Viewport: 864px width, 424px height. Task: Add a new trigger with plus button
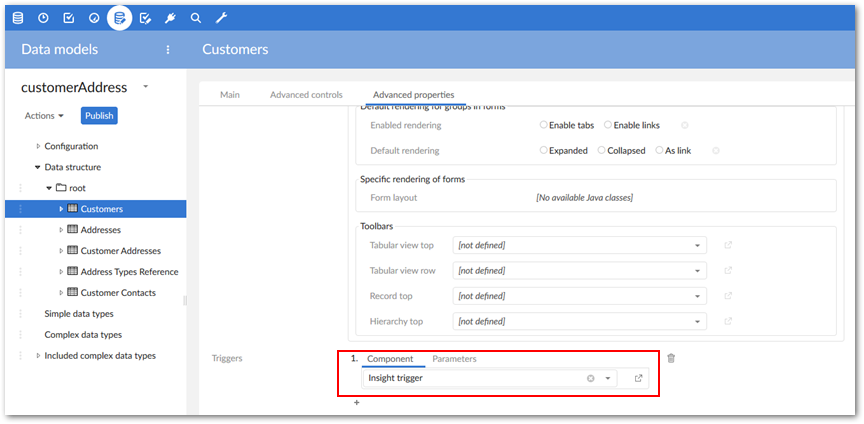[356, 403]
